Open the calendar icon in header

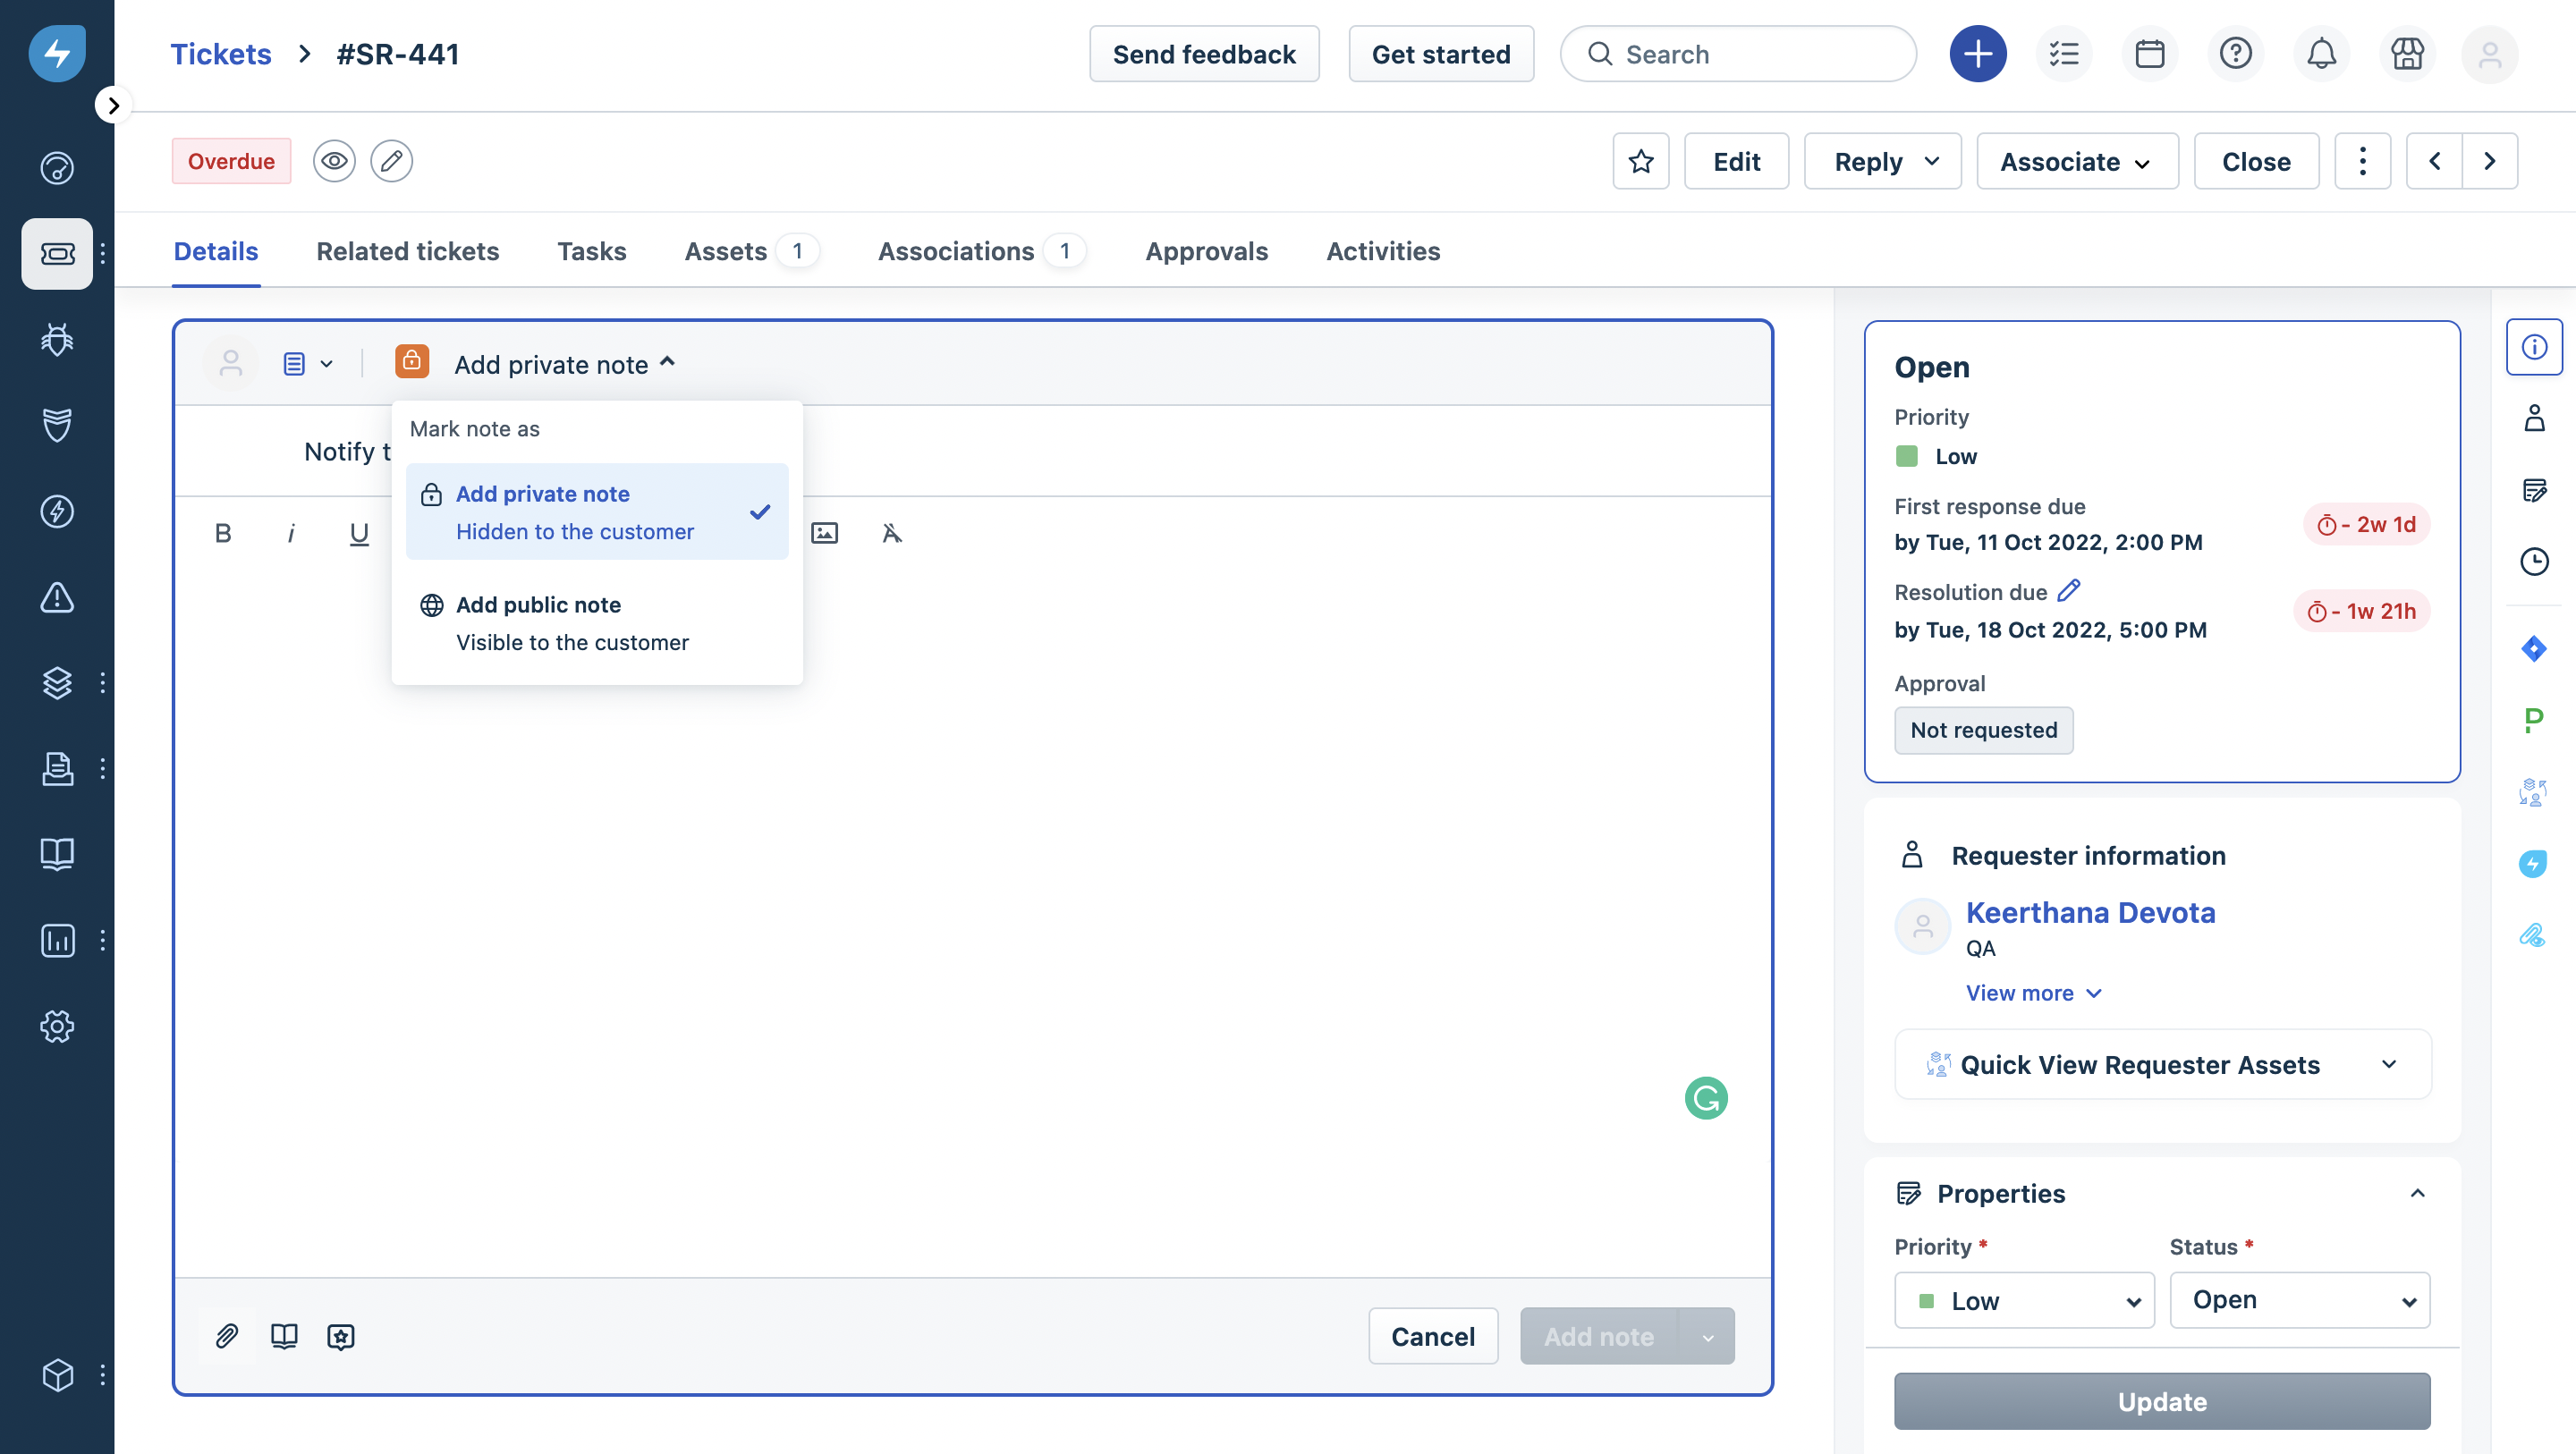(x=2149, y=54)
